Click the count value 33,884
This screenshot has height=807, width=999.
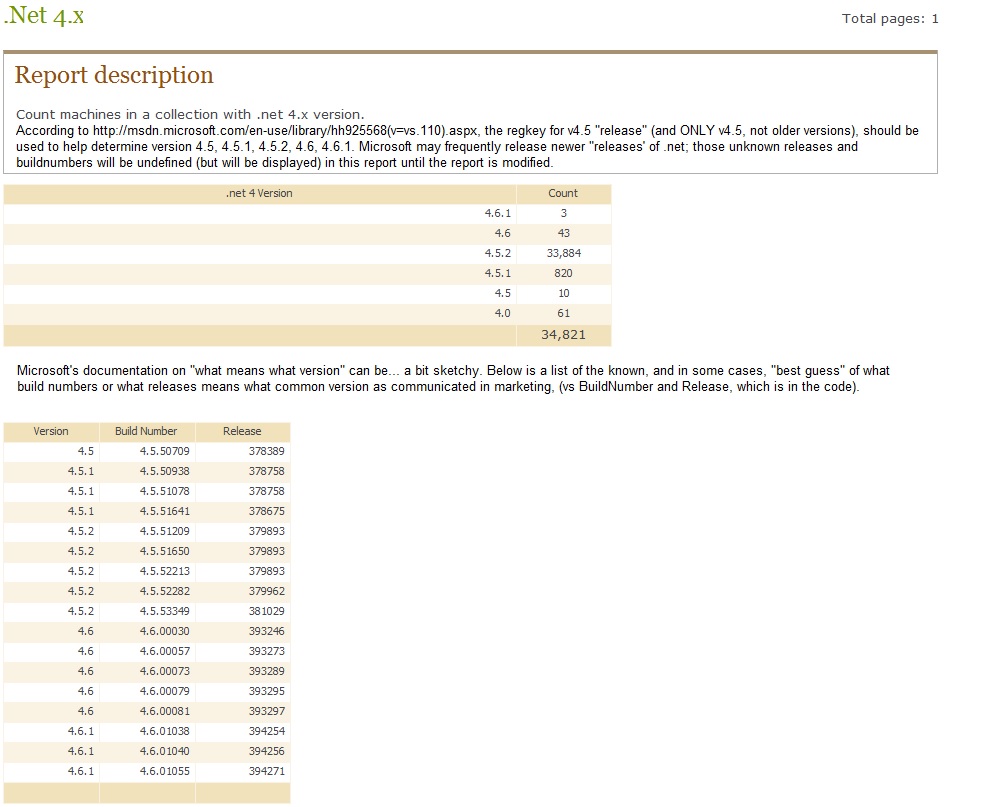click(x=563, y=253)
